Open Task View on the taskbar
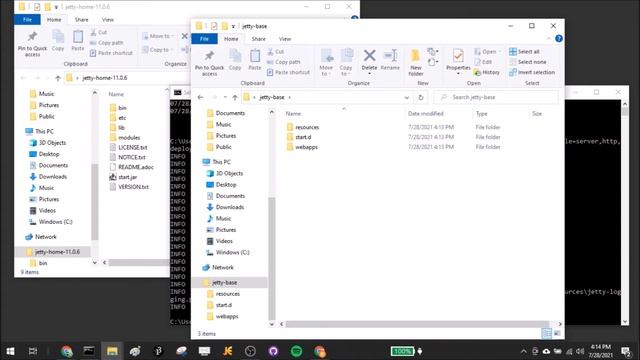This screenshot has height=360, width=640. [33, 351]
